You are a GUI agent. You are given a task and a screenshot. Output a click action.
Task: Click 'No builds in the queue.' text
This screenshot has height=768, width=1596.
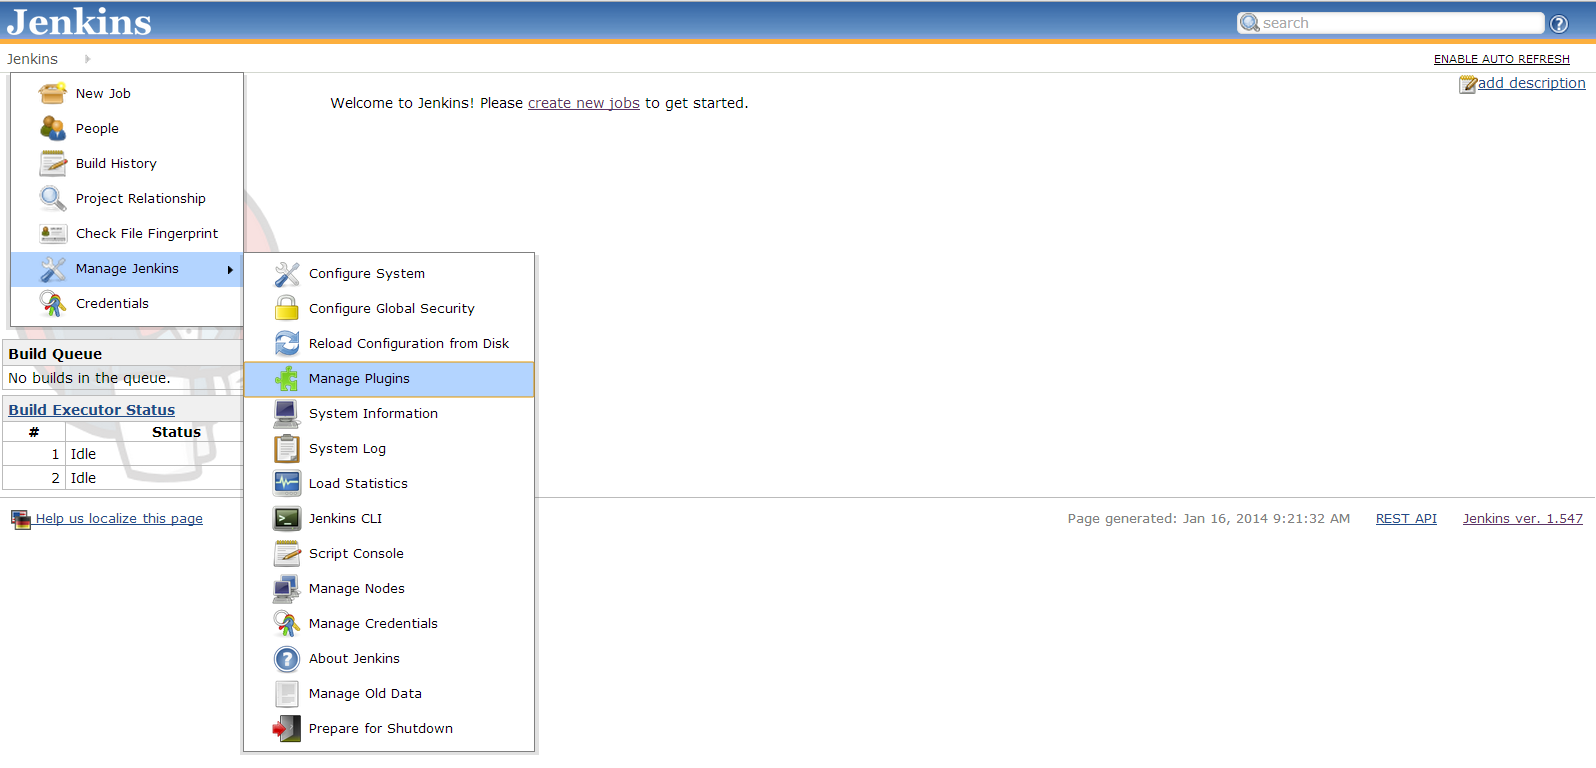[89, 378]
